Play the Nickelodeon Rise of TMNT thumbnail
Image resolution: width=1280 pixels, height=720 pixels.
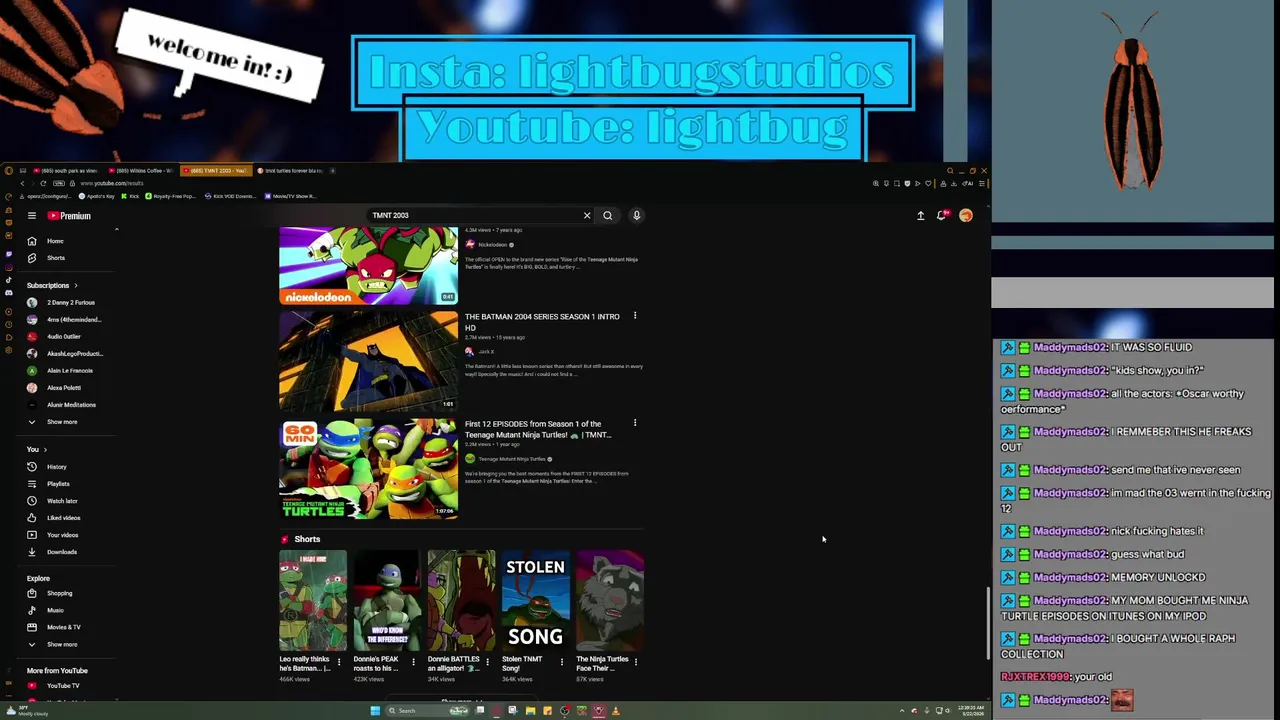click(x=368, y=265)
